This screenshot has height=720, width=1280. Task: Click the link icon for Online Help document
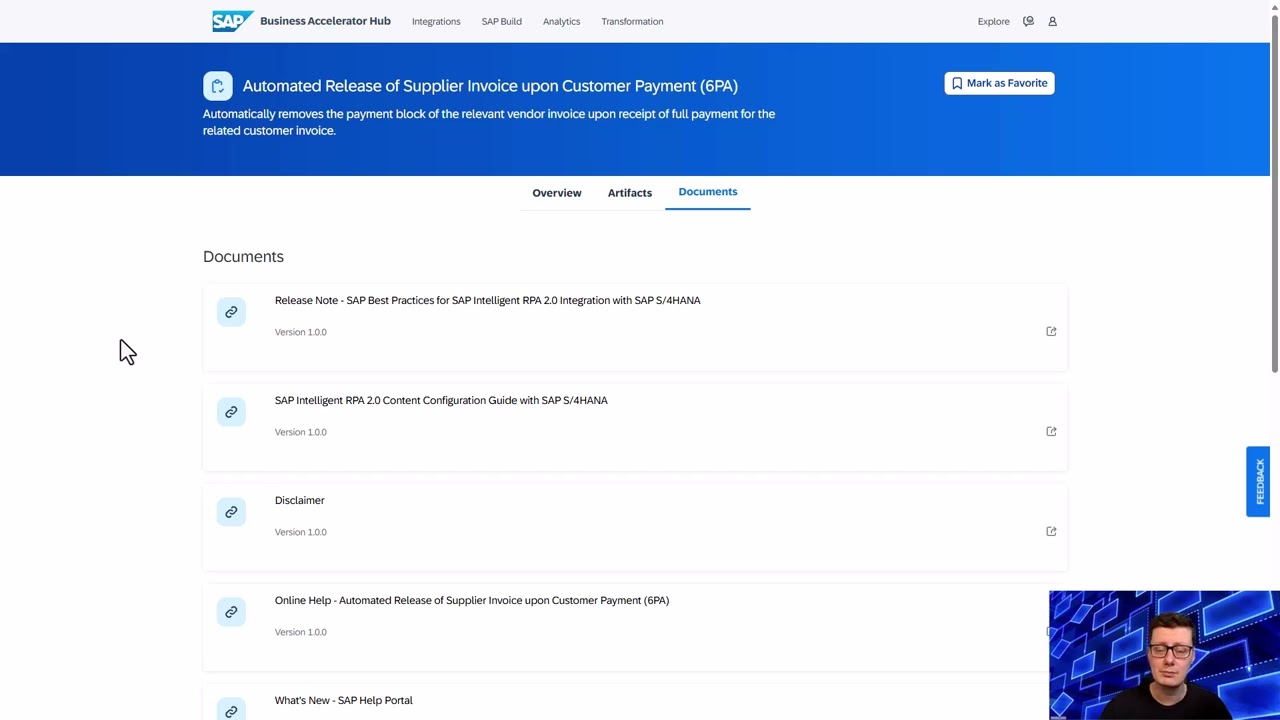(231, 612)
